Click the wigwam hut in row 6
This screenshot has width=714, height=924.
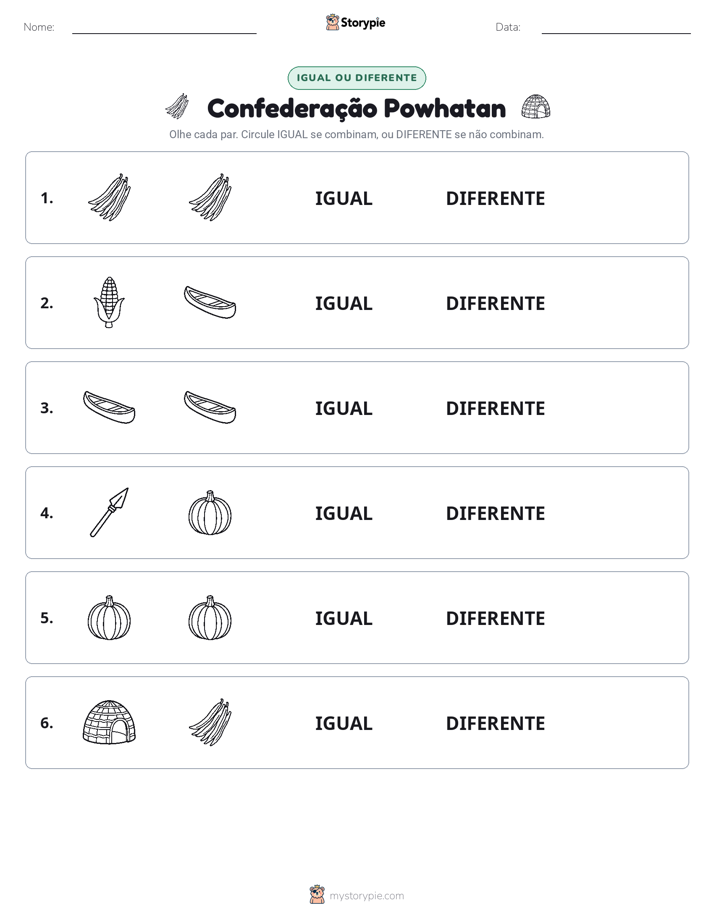(x=109, y=722)
